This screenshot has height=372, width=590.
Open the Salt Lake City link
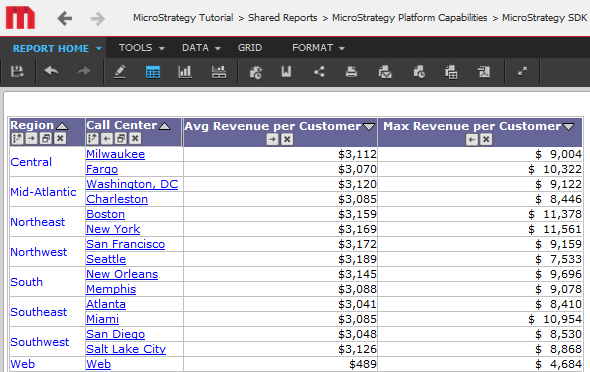[126, 349]
